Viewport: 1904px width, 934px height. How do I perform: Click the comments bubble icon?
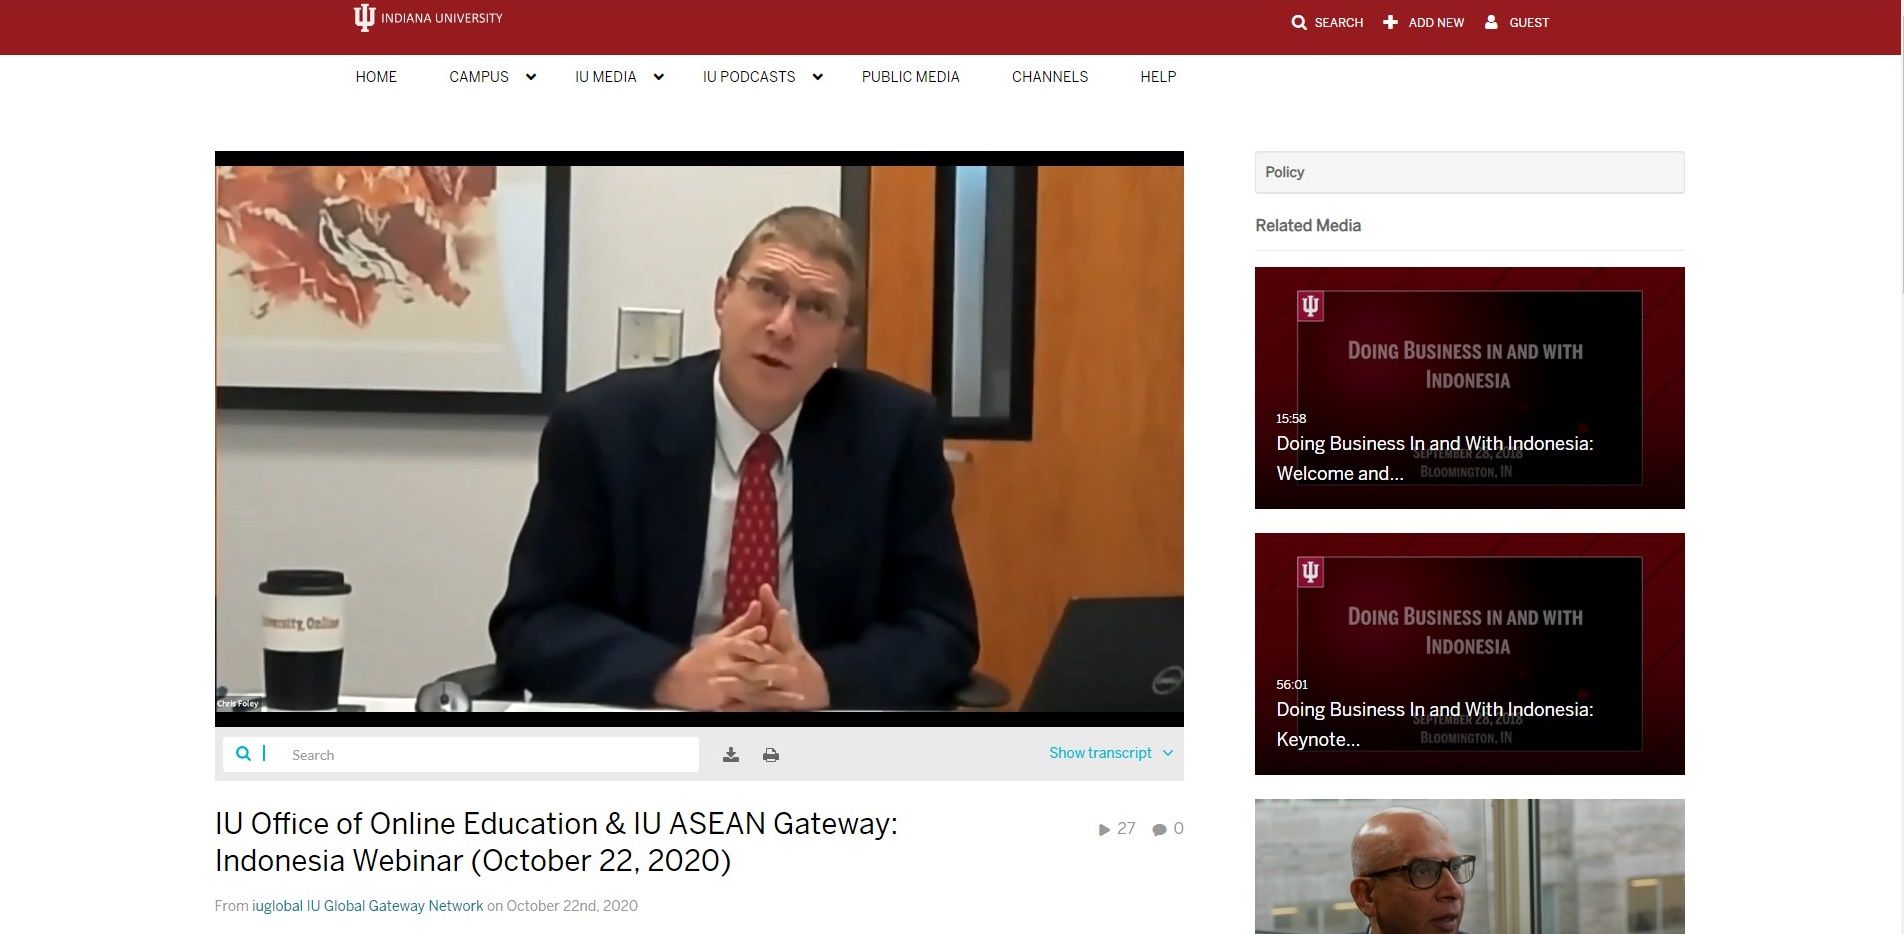click(x=1159, y=829)
